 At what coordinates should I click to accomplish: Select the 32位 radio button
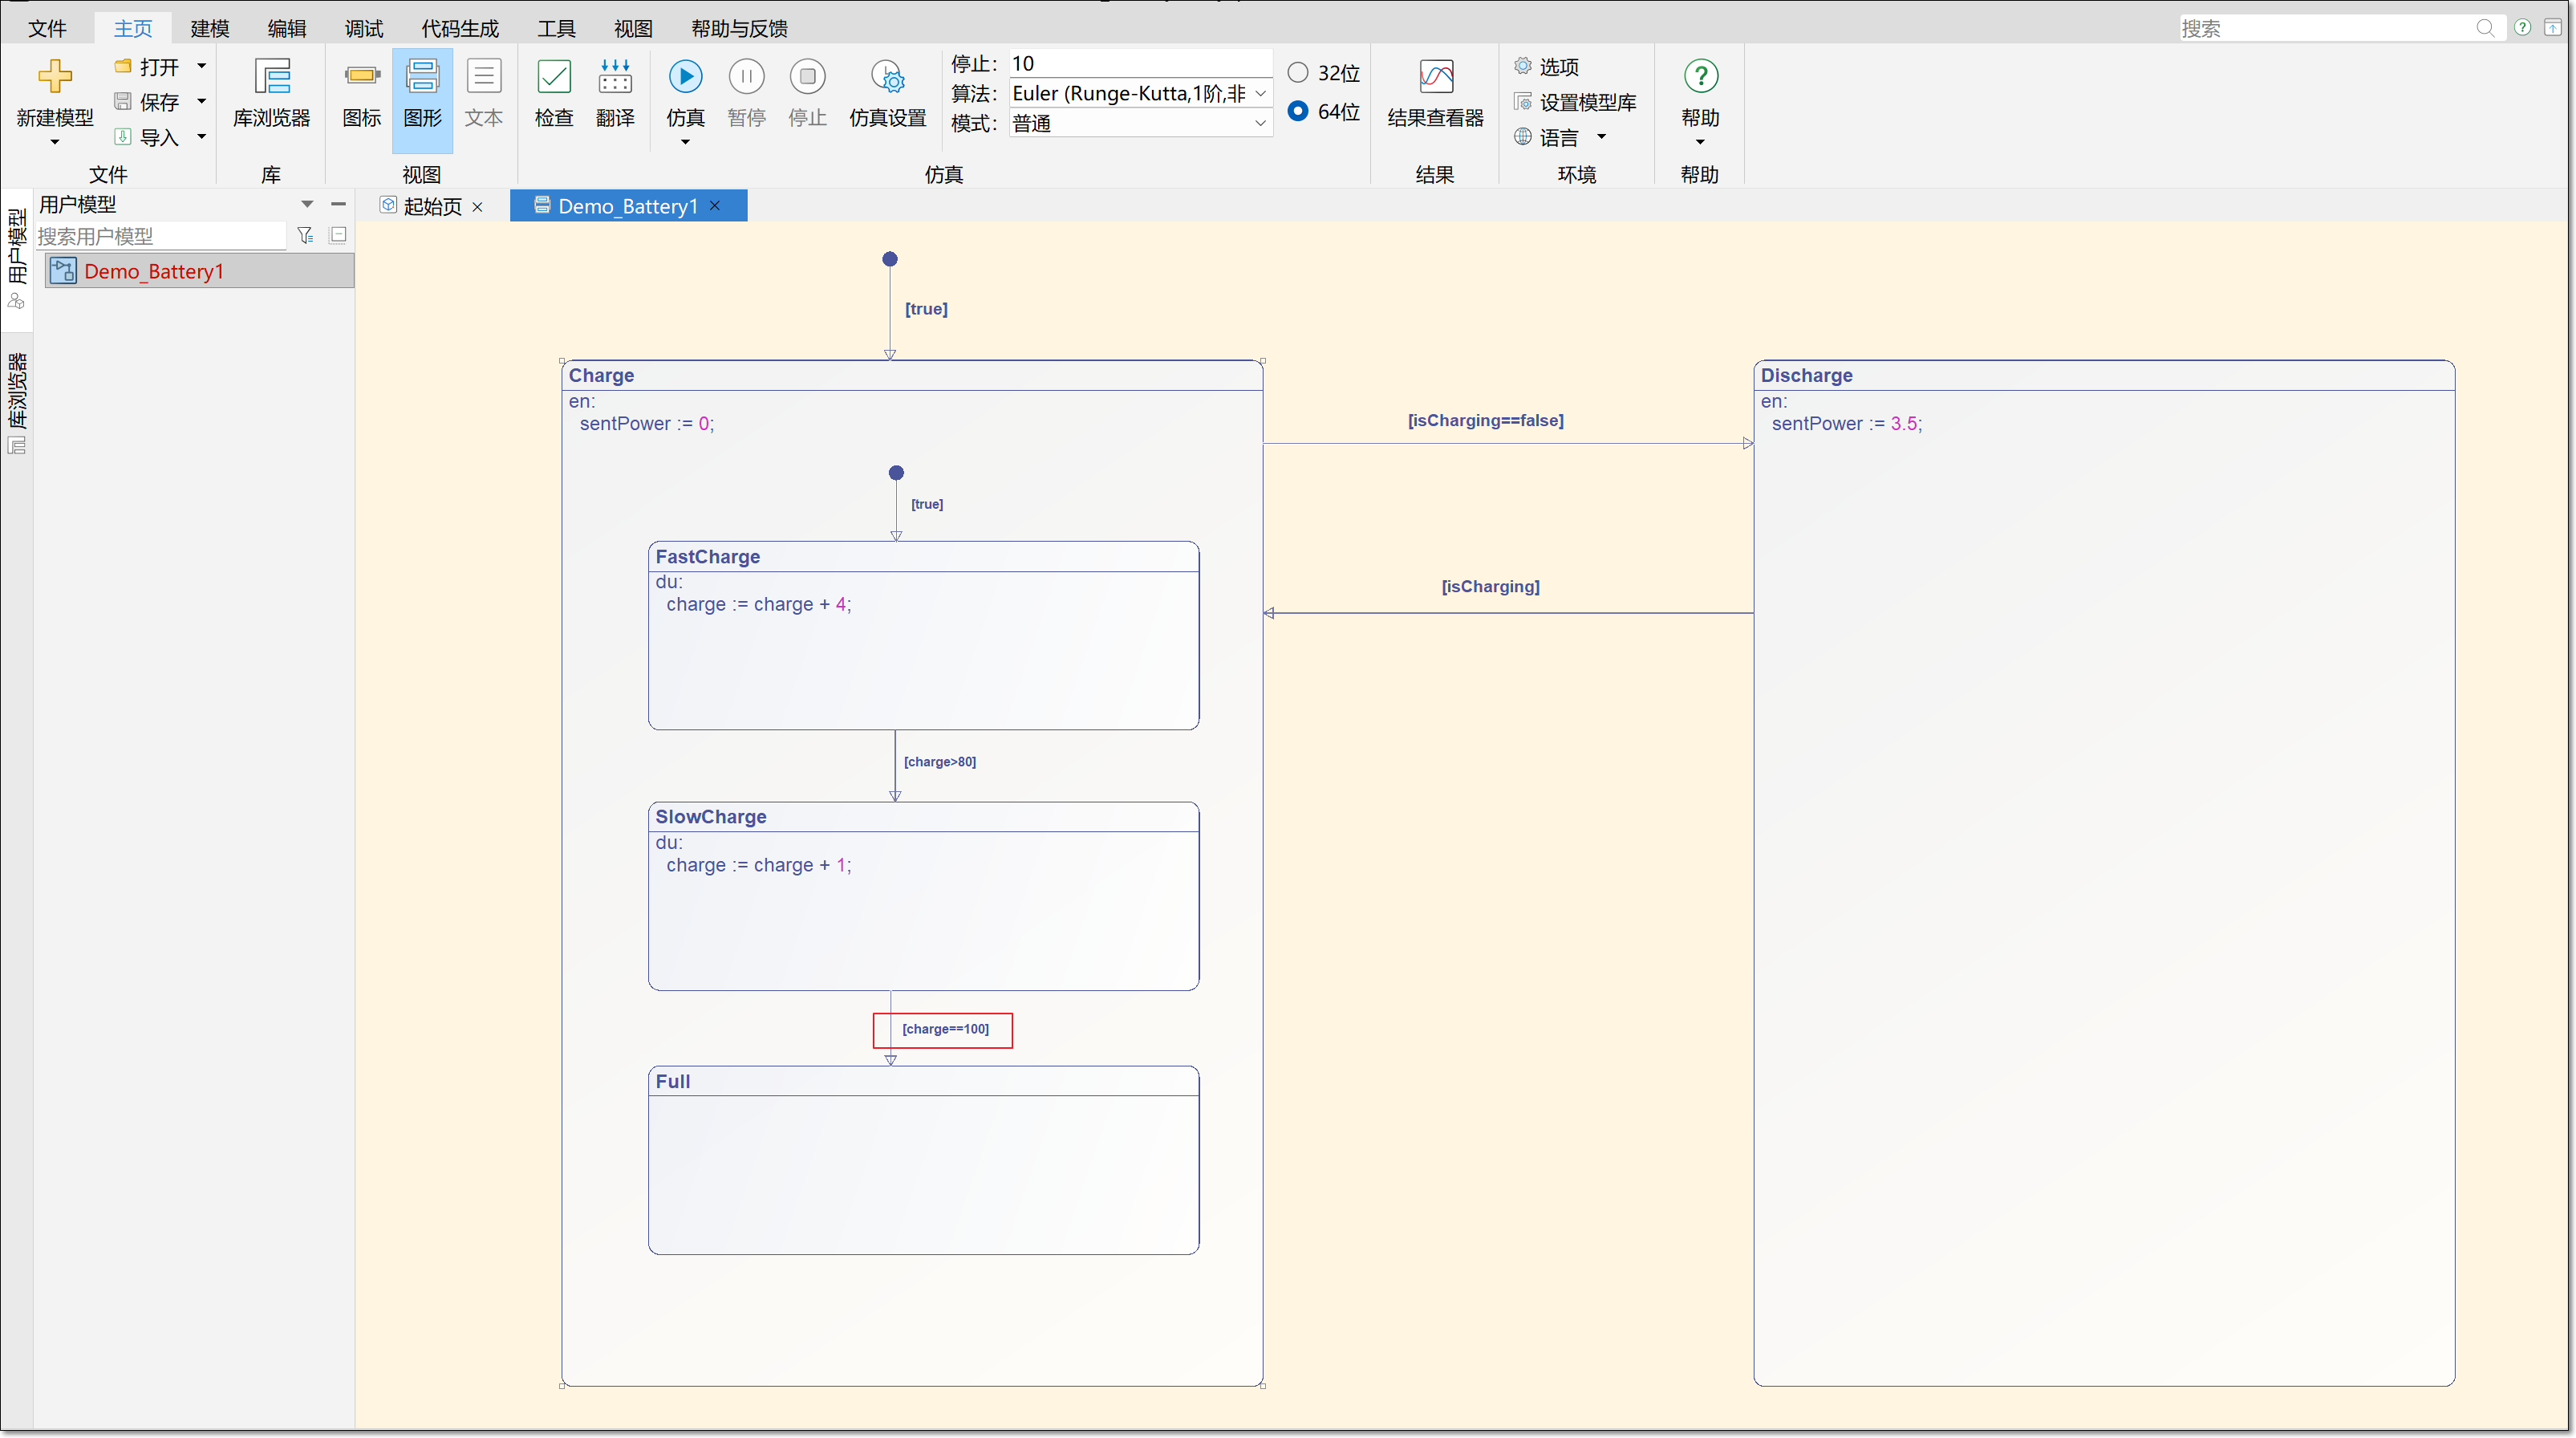[x=1297, y=72]
